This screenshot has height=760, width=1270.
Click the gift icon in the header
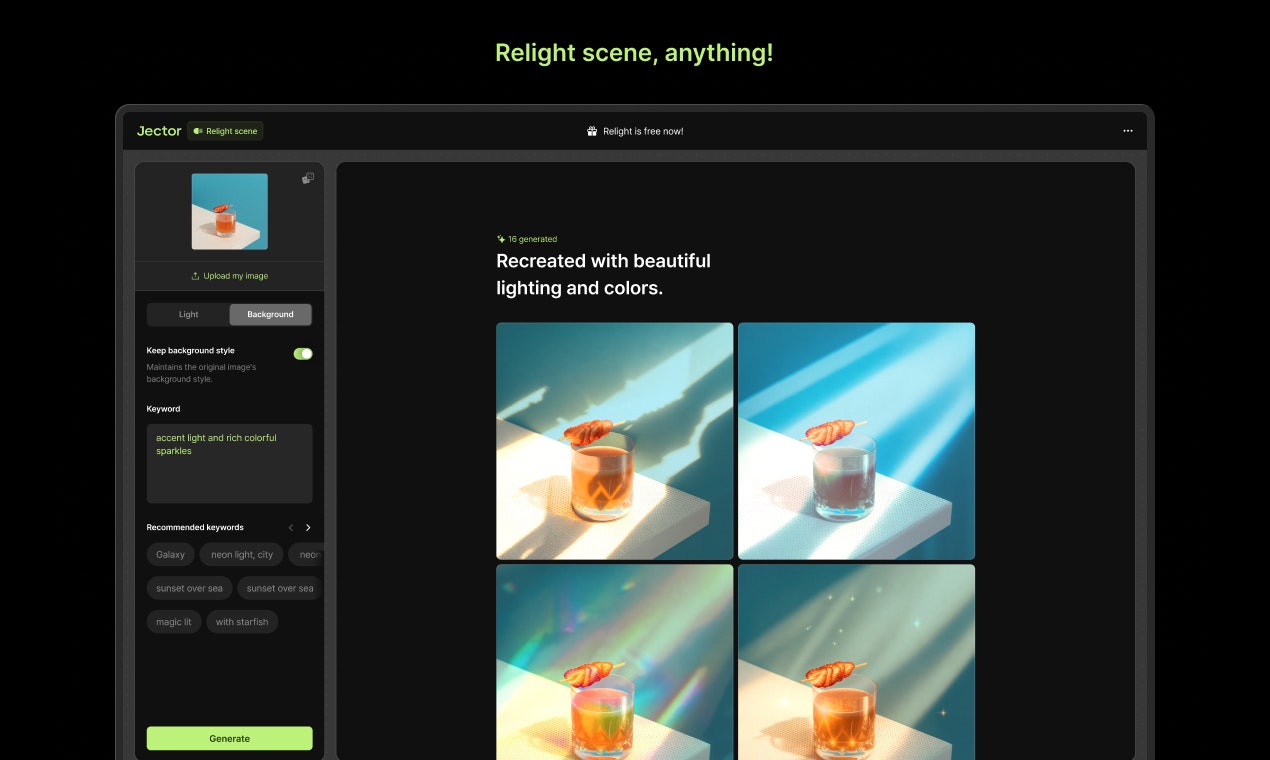click(592, 131)
